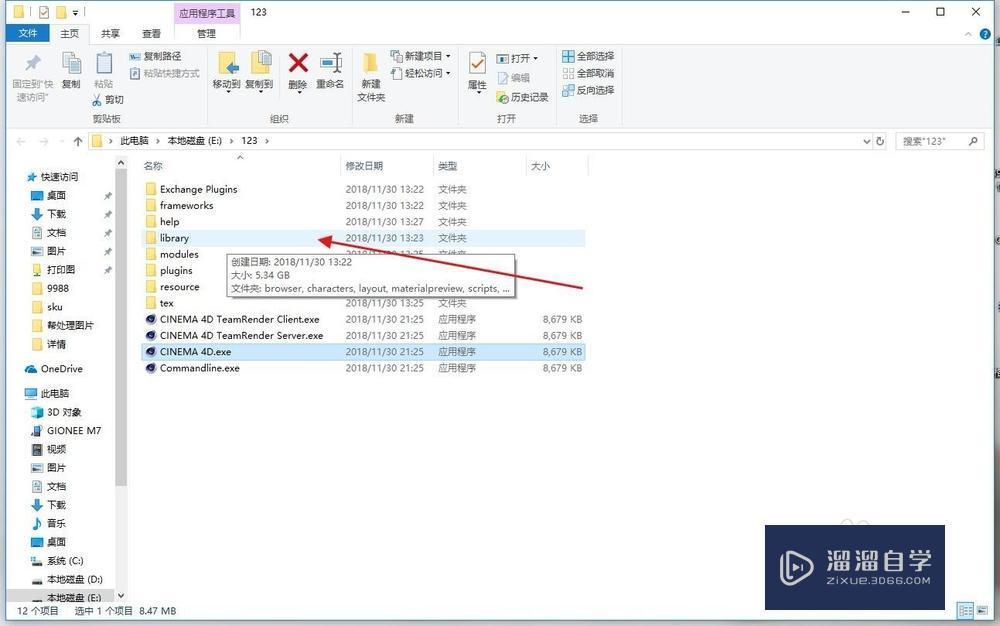Click 粘贴快捷方式 paste shortcut
This screenshot has height=626, width=1000.
pyautogui.click(x=165, y=73)
